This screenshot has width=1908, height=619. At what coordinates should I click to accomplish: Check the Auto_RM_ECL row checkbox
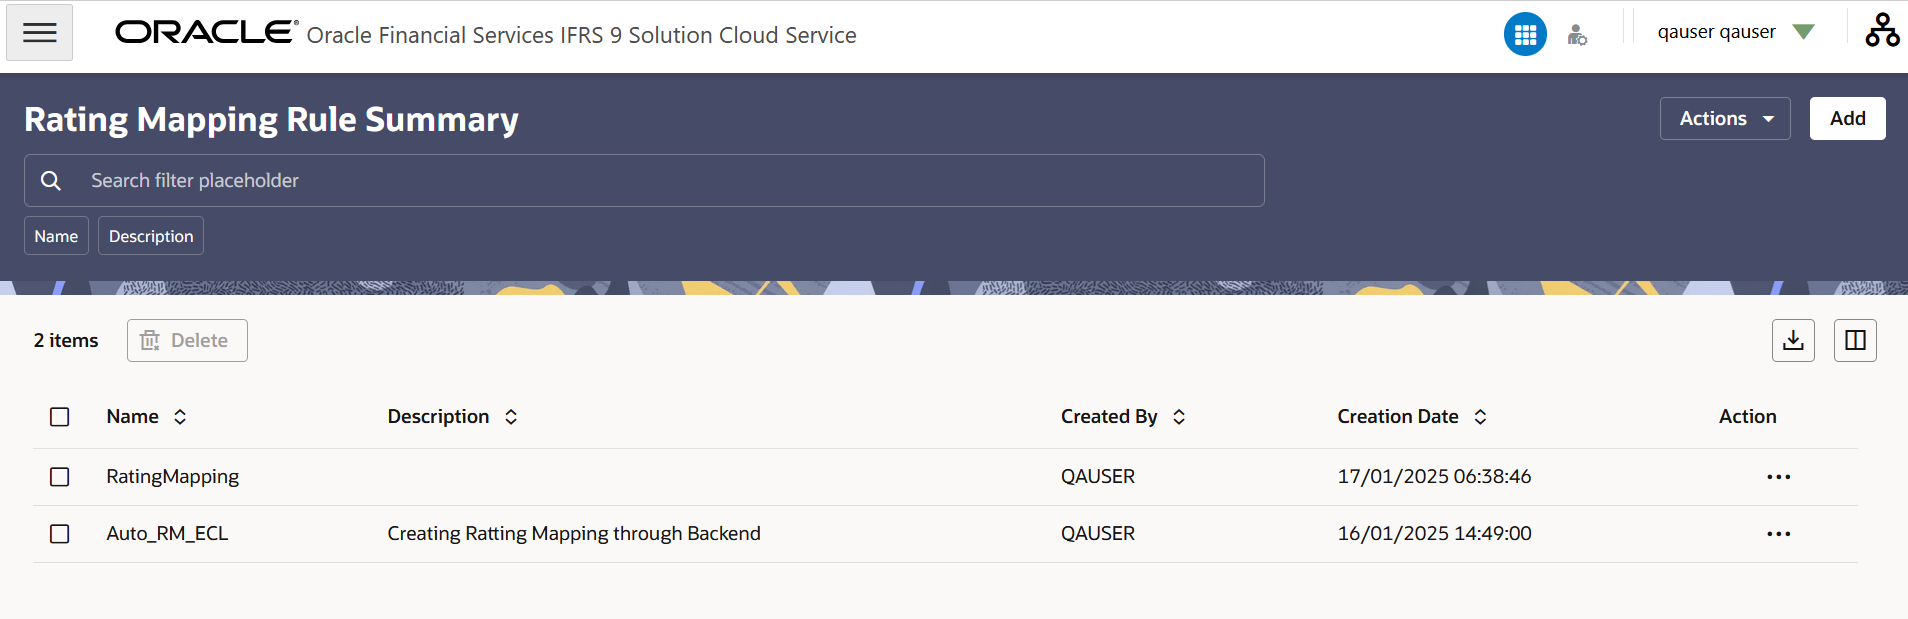tap(60, 534)
